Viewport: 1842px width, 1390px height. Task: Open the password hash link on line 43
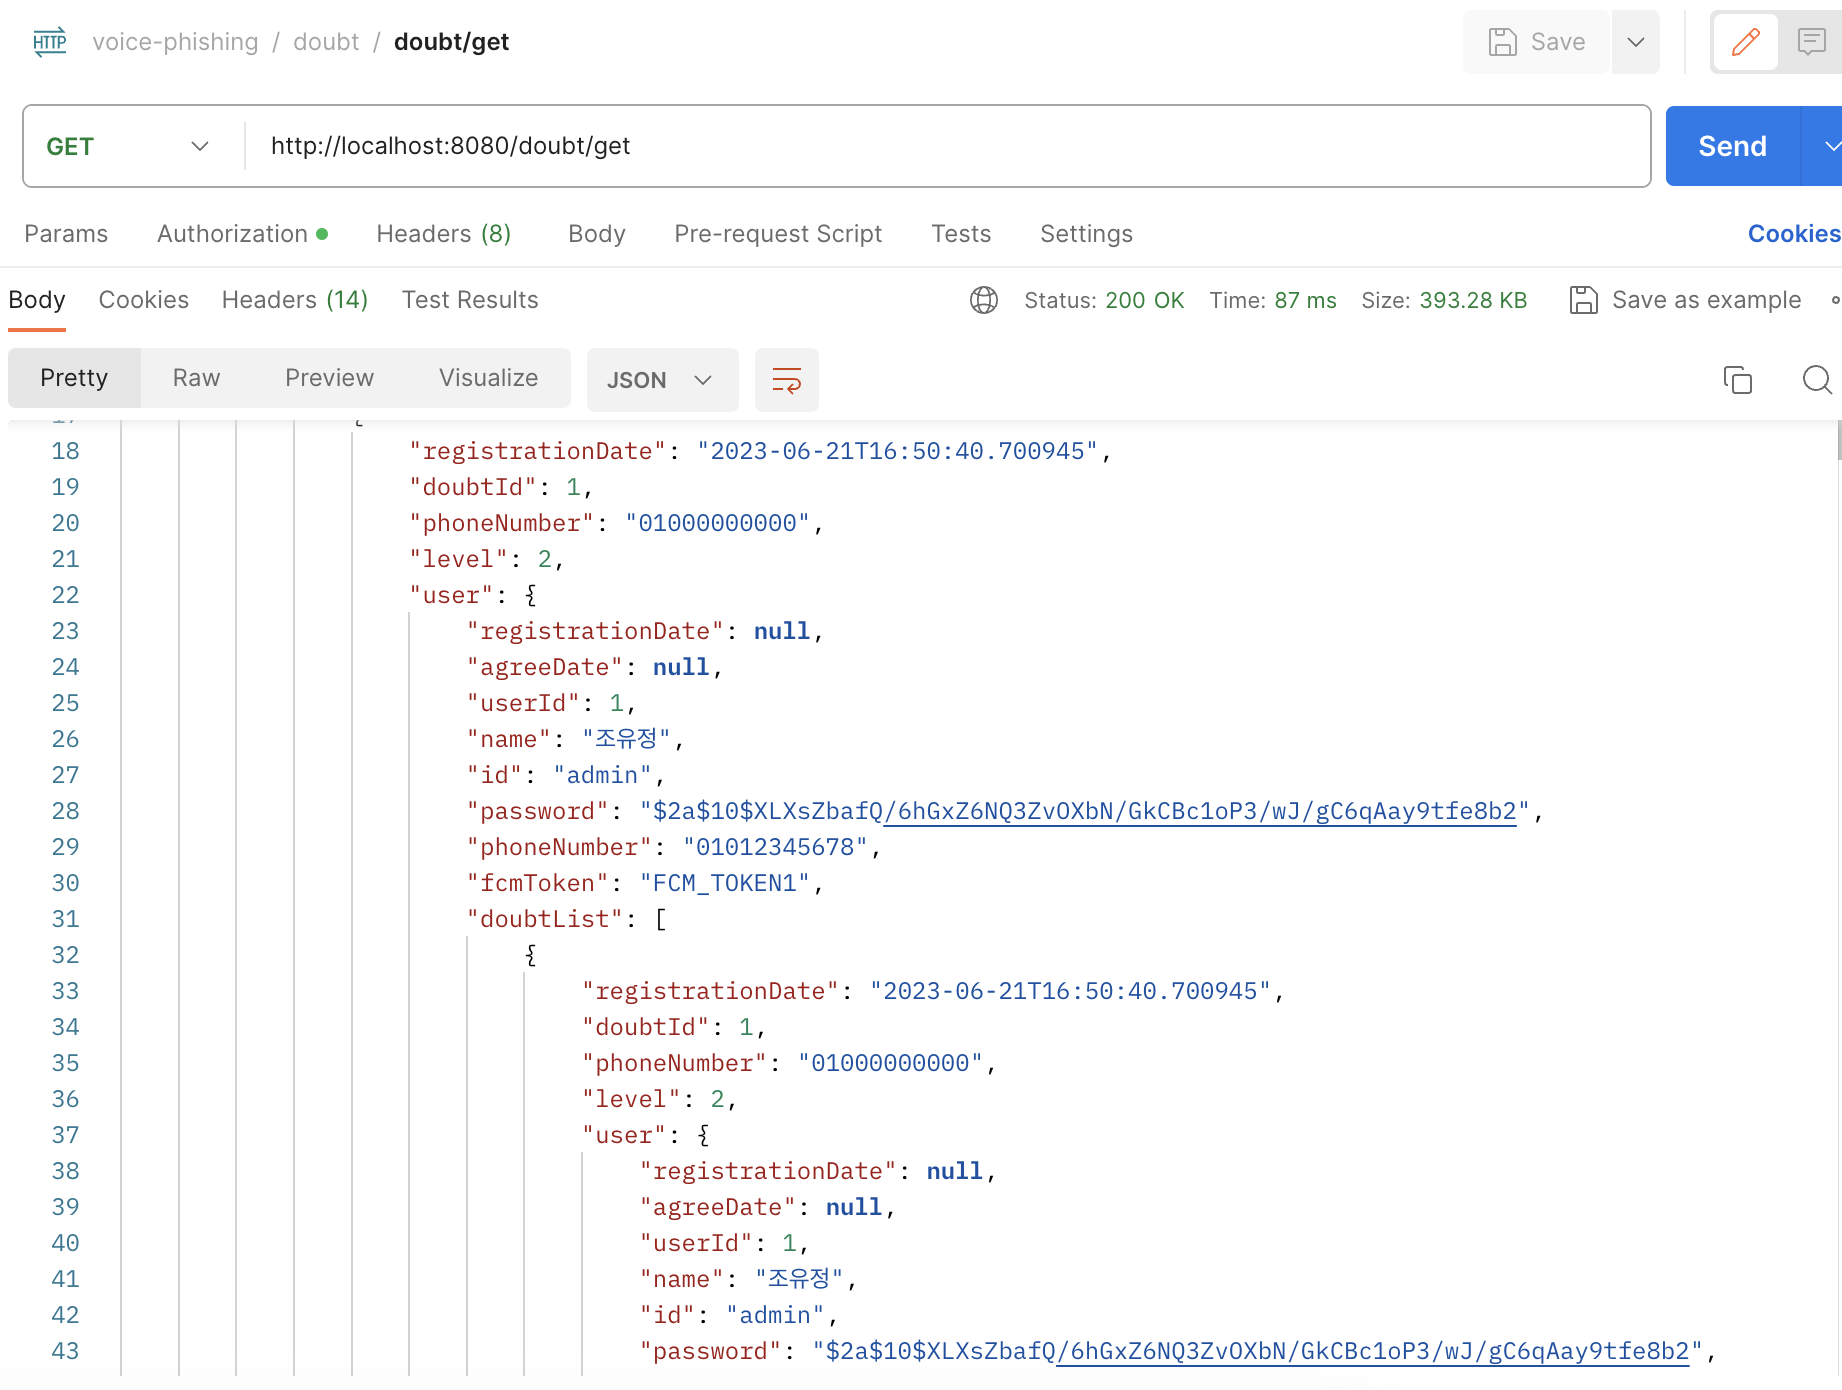[x=1373, y=1351]
